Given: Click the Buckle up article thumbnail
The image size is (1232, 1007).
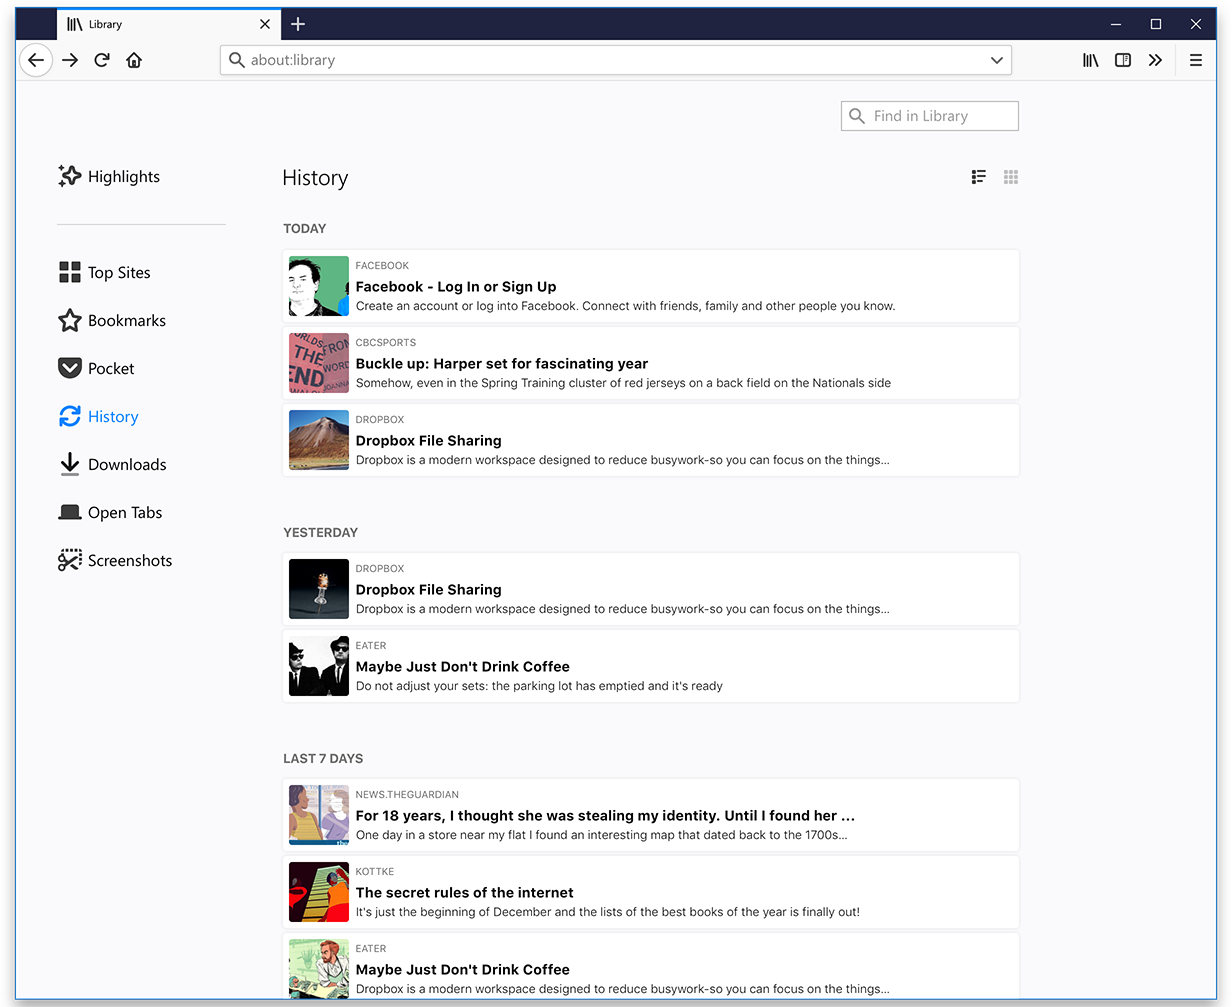Looking at the screenshot, I should [319, 363].
